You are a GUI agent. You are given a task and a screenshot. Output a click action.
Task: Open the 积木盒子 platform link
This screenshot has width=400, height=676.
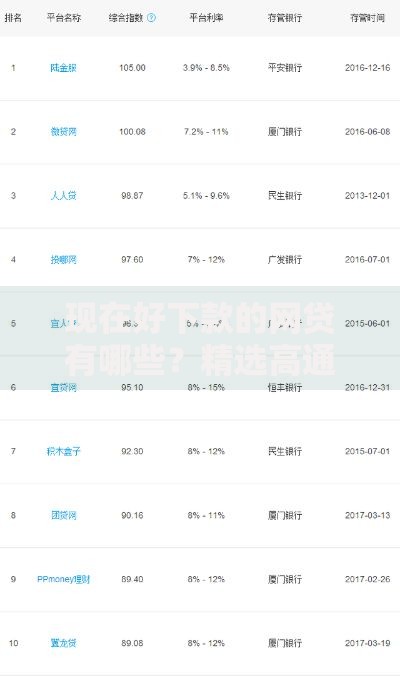coord(63,451)
